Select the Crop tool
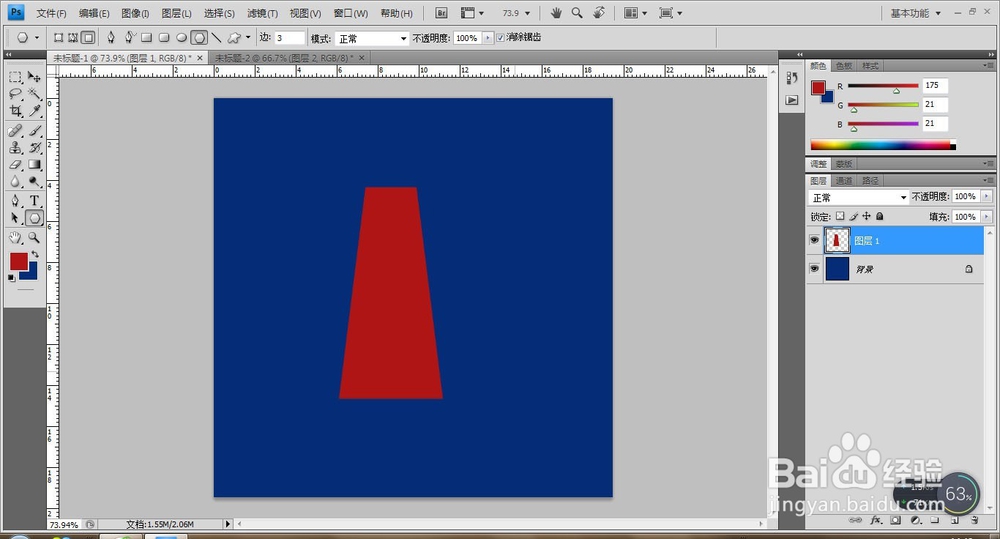1000x539 pixels. 15,111
